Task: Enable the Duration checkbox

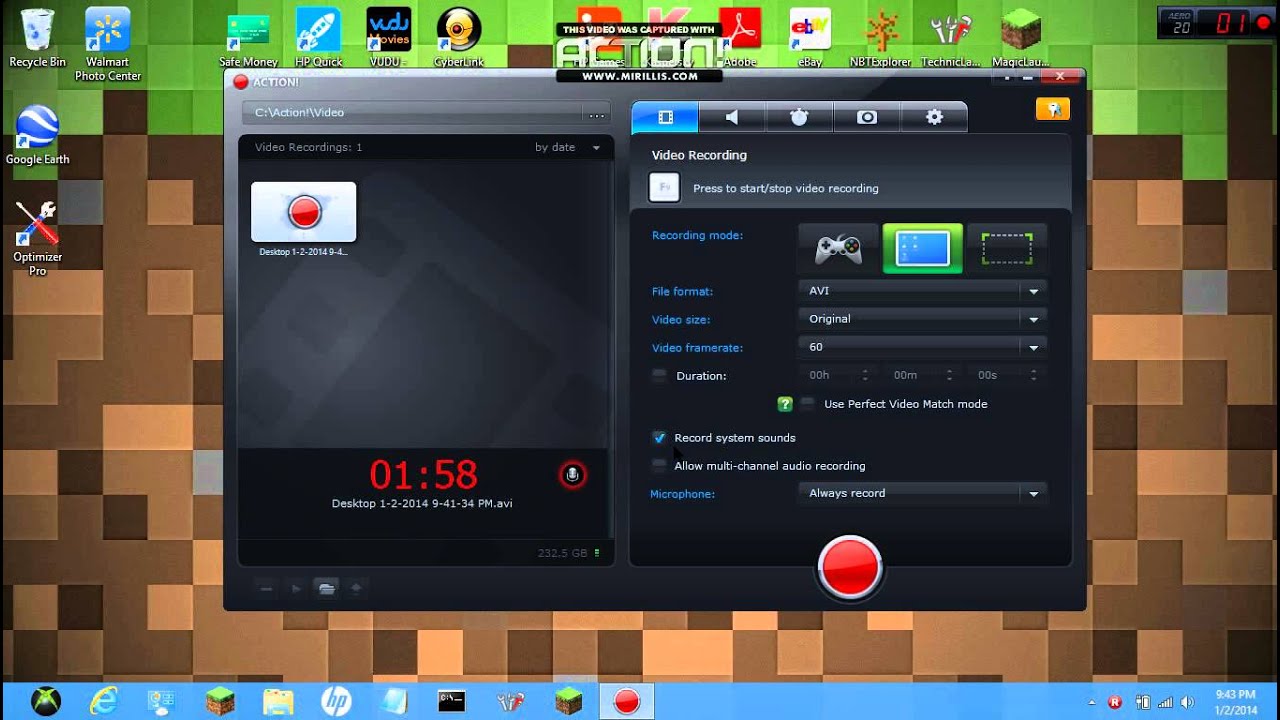Action: click(x=659, y=375)
